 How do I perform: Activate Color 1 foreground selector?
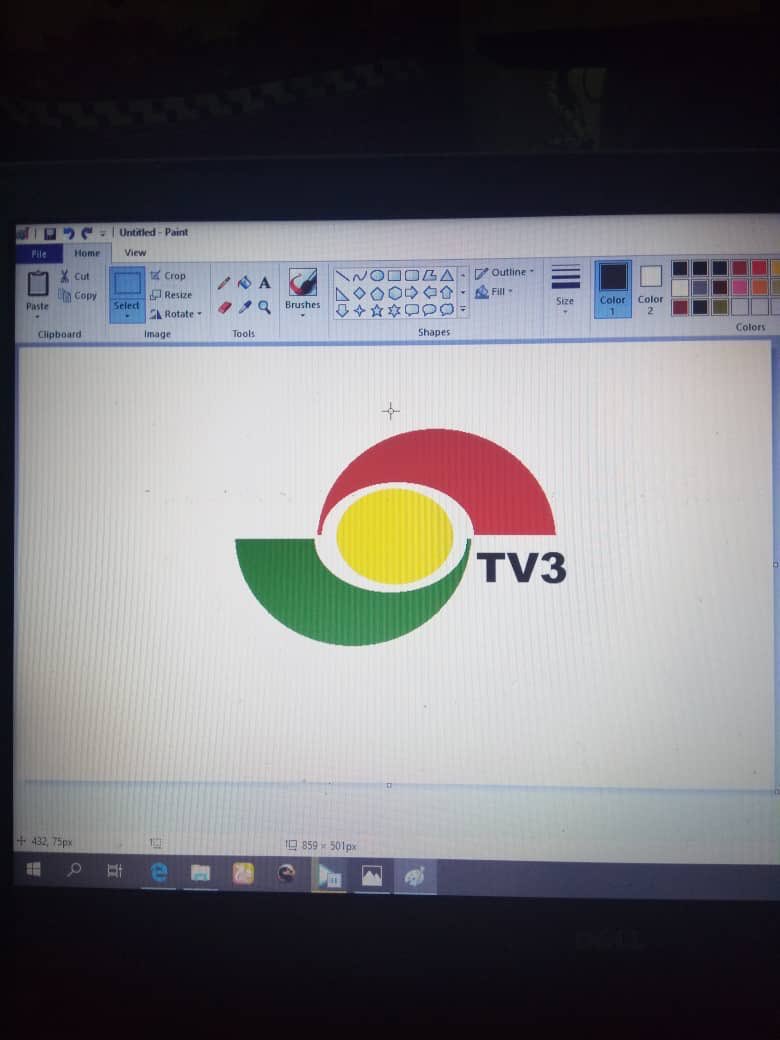coord(612,289)
